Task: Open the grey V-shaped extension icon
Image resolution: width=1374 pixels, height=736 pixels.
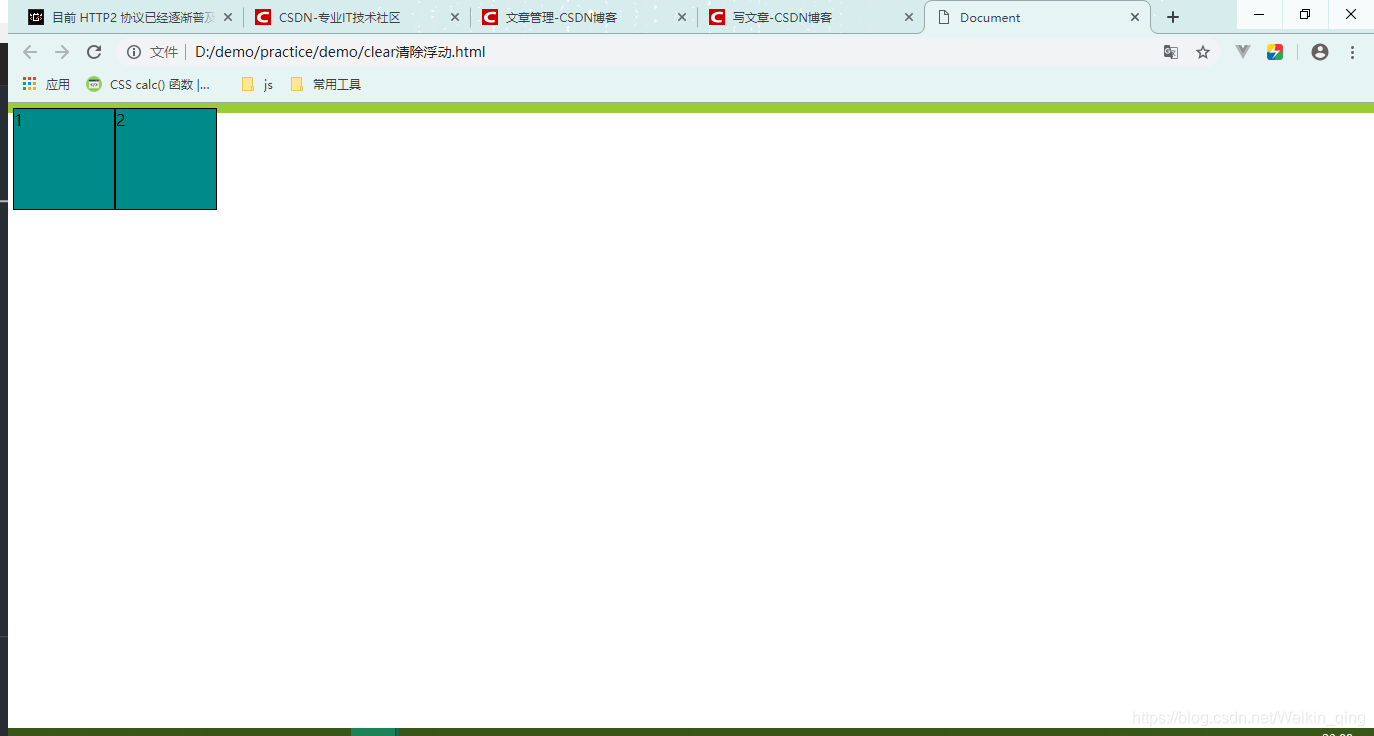Action: [1243, 52]
